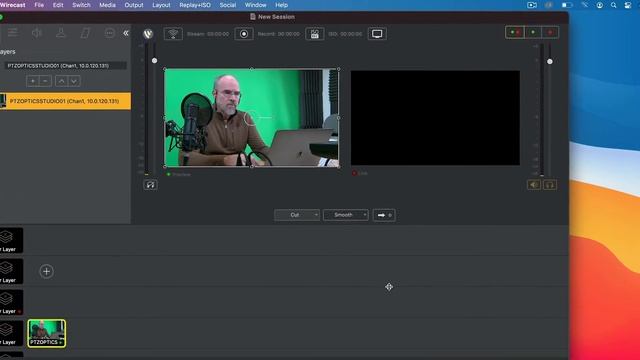Show both preview and live panes
Image resolution: width=640 pixels, height=360 pixels.
point(515,32)
